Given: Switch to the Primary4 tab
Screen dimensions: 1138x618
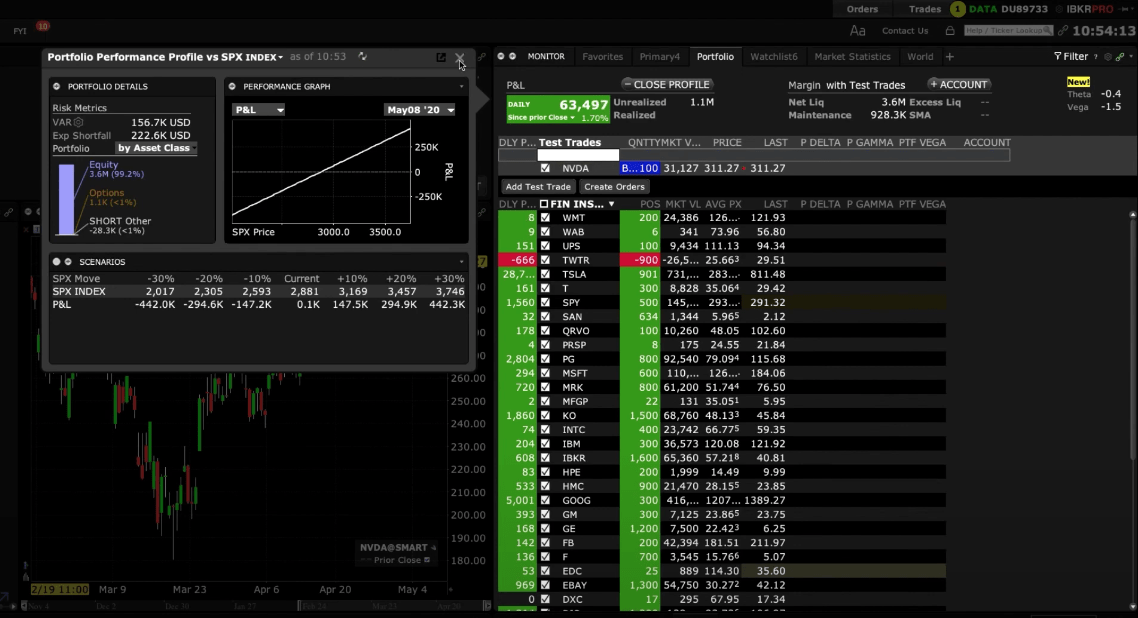Looking at the screenshot, I should (x=660, y=57).
